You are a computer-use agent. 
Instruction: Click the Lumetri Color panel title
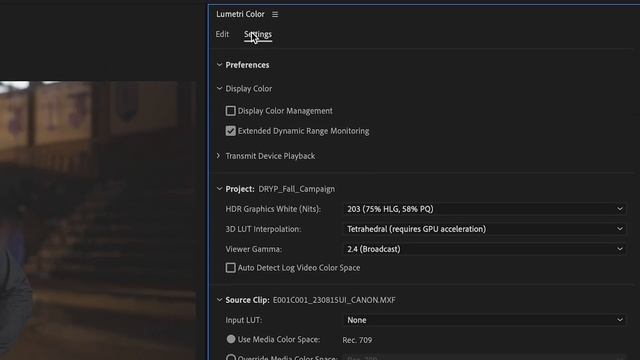coord(240,14)
